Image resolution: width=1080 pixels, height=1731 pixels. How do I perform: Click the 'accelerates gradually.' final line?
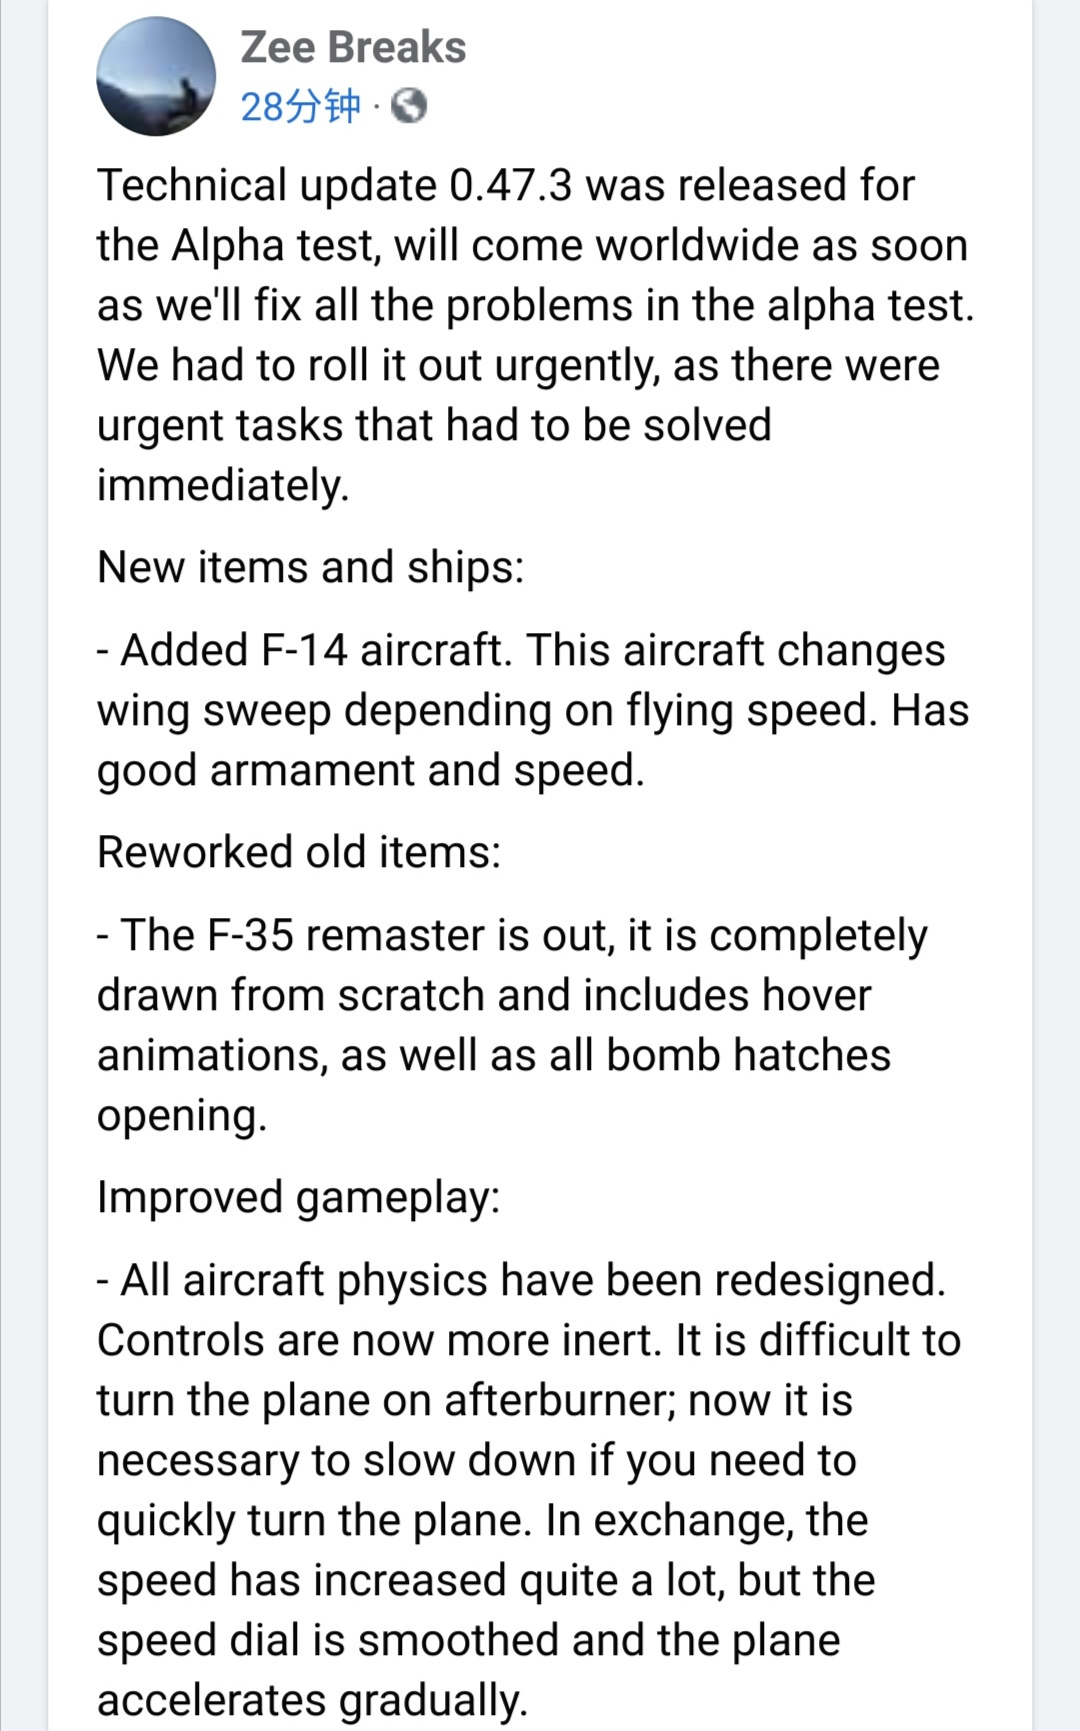coord(312,1701)
